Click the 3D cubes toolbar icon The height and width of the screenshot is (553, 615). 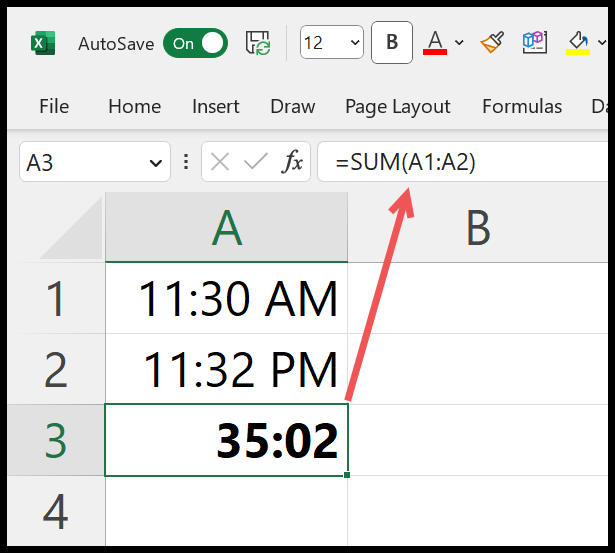535,42
